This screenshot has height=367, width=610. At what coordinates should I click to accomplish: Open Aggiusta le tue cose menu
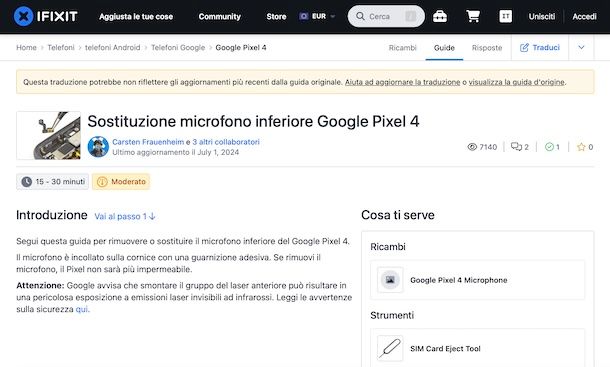(136, 17)
